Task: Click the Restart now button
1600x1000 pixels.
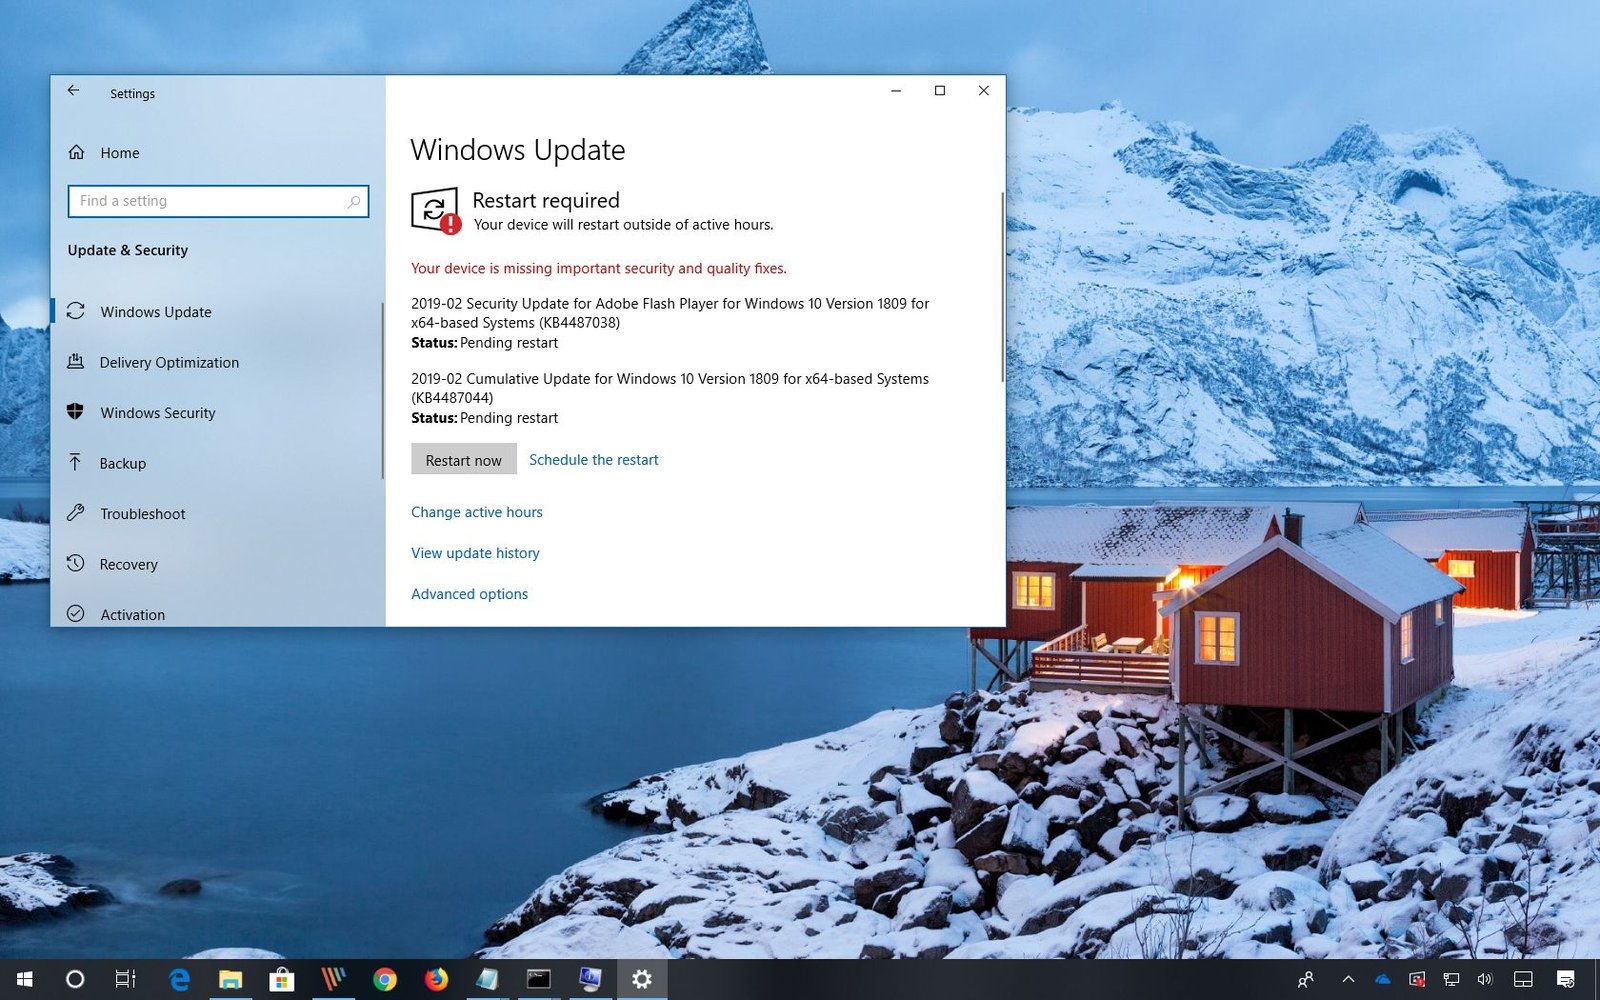Action: tap(463, 459)
